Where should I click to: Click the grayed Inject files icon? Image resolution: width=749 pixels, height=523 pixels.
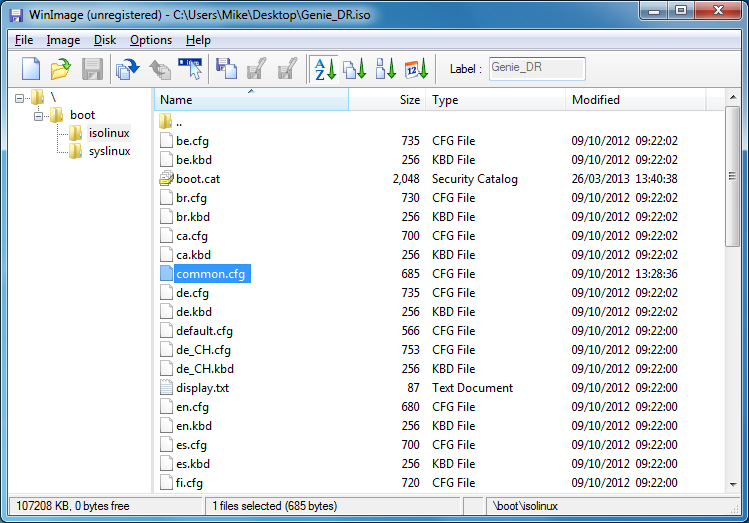coord(160,69)
